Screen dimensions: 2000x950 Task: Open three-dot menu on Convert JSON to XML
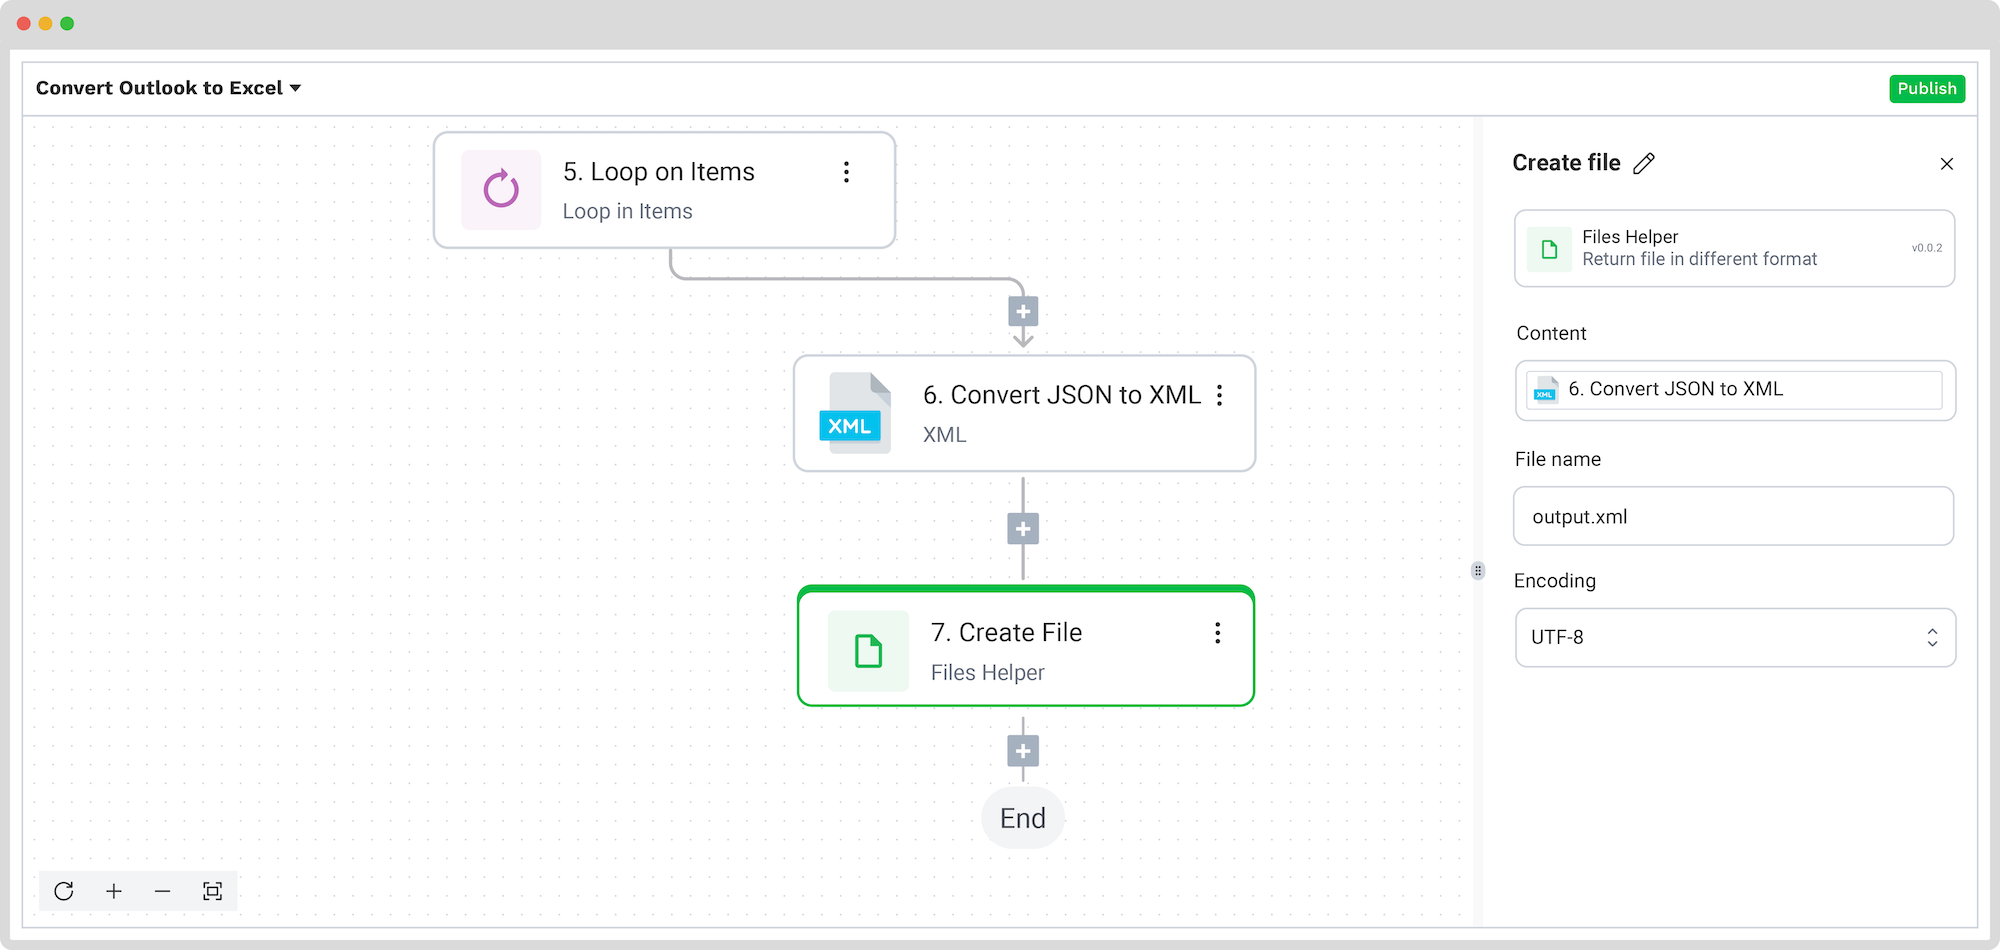pos(1219,395)
